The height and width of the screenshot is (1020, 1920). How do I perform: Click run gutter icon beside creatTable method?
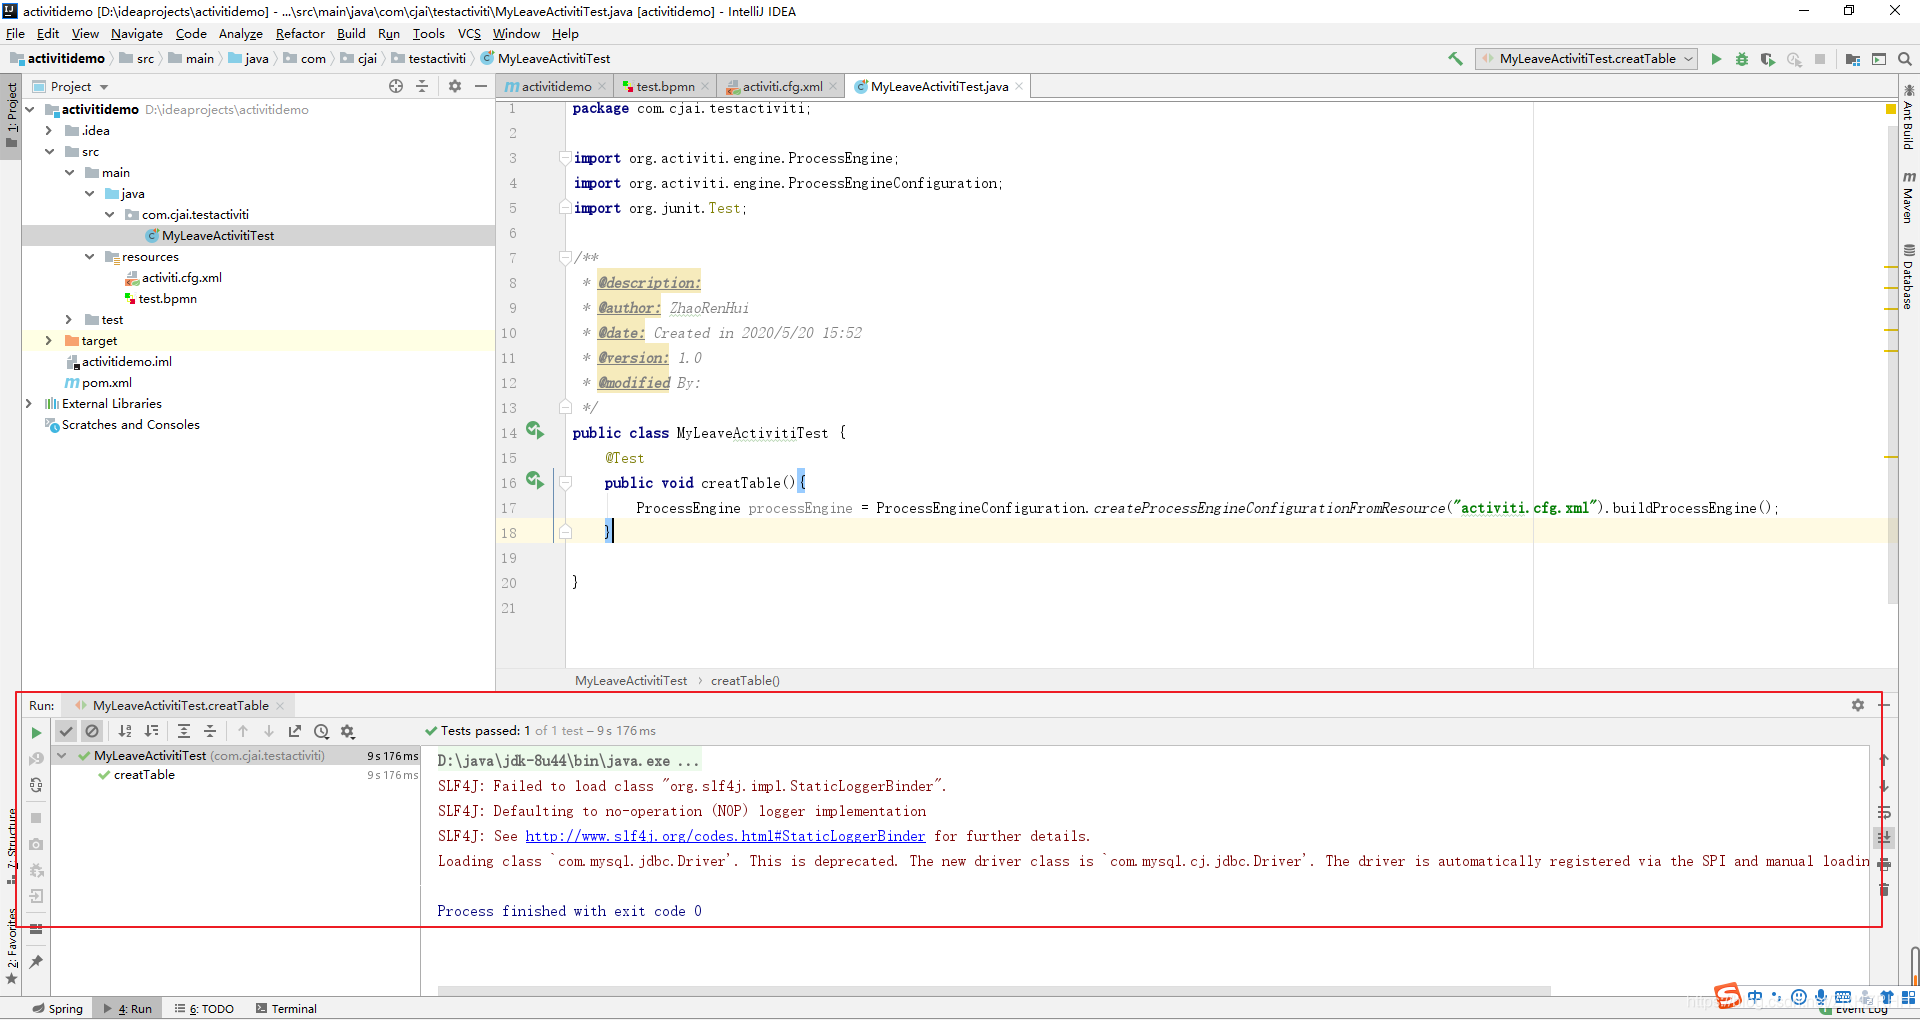pyautogui.click(x=535, y=481)
